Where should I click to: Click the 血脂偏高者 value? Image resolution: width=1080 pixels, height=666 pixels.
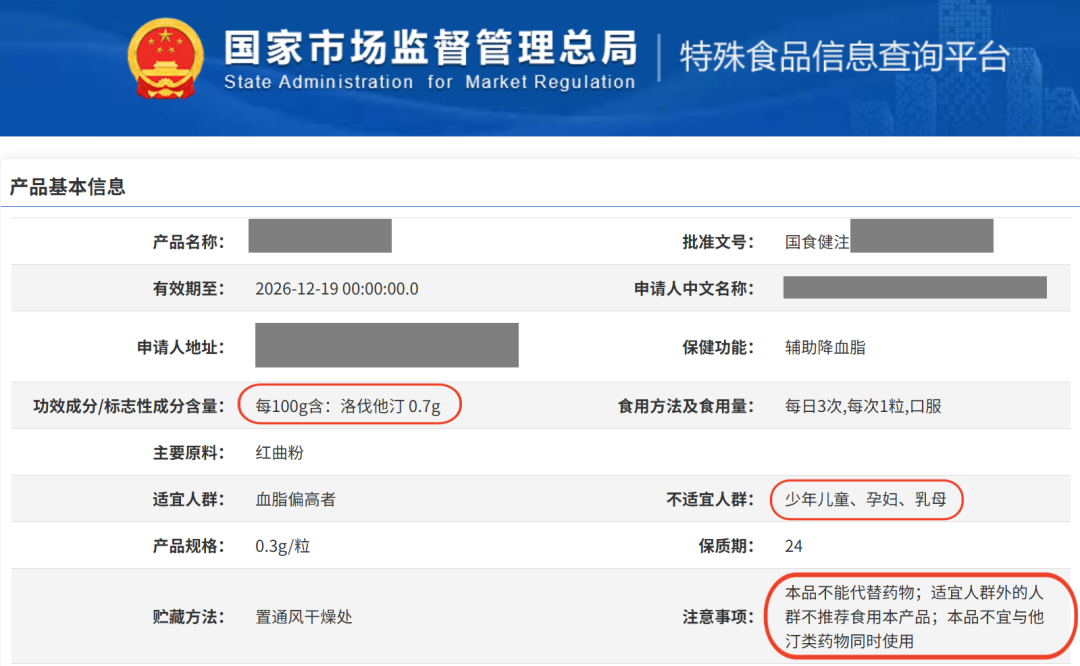click(x=295, y=499)
